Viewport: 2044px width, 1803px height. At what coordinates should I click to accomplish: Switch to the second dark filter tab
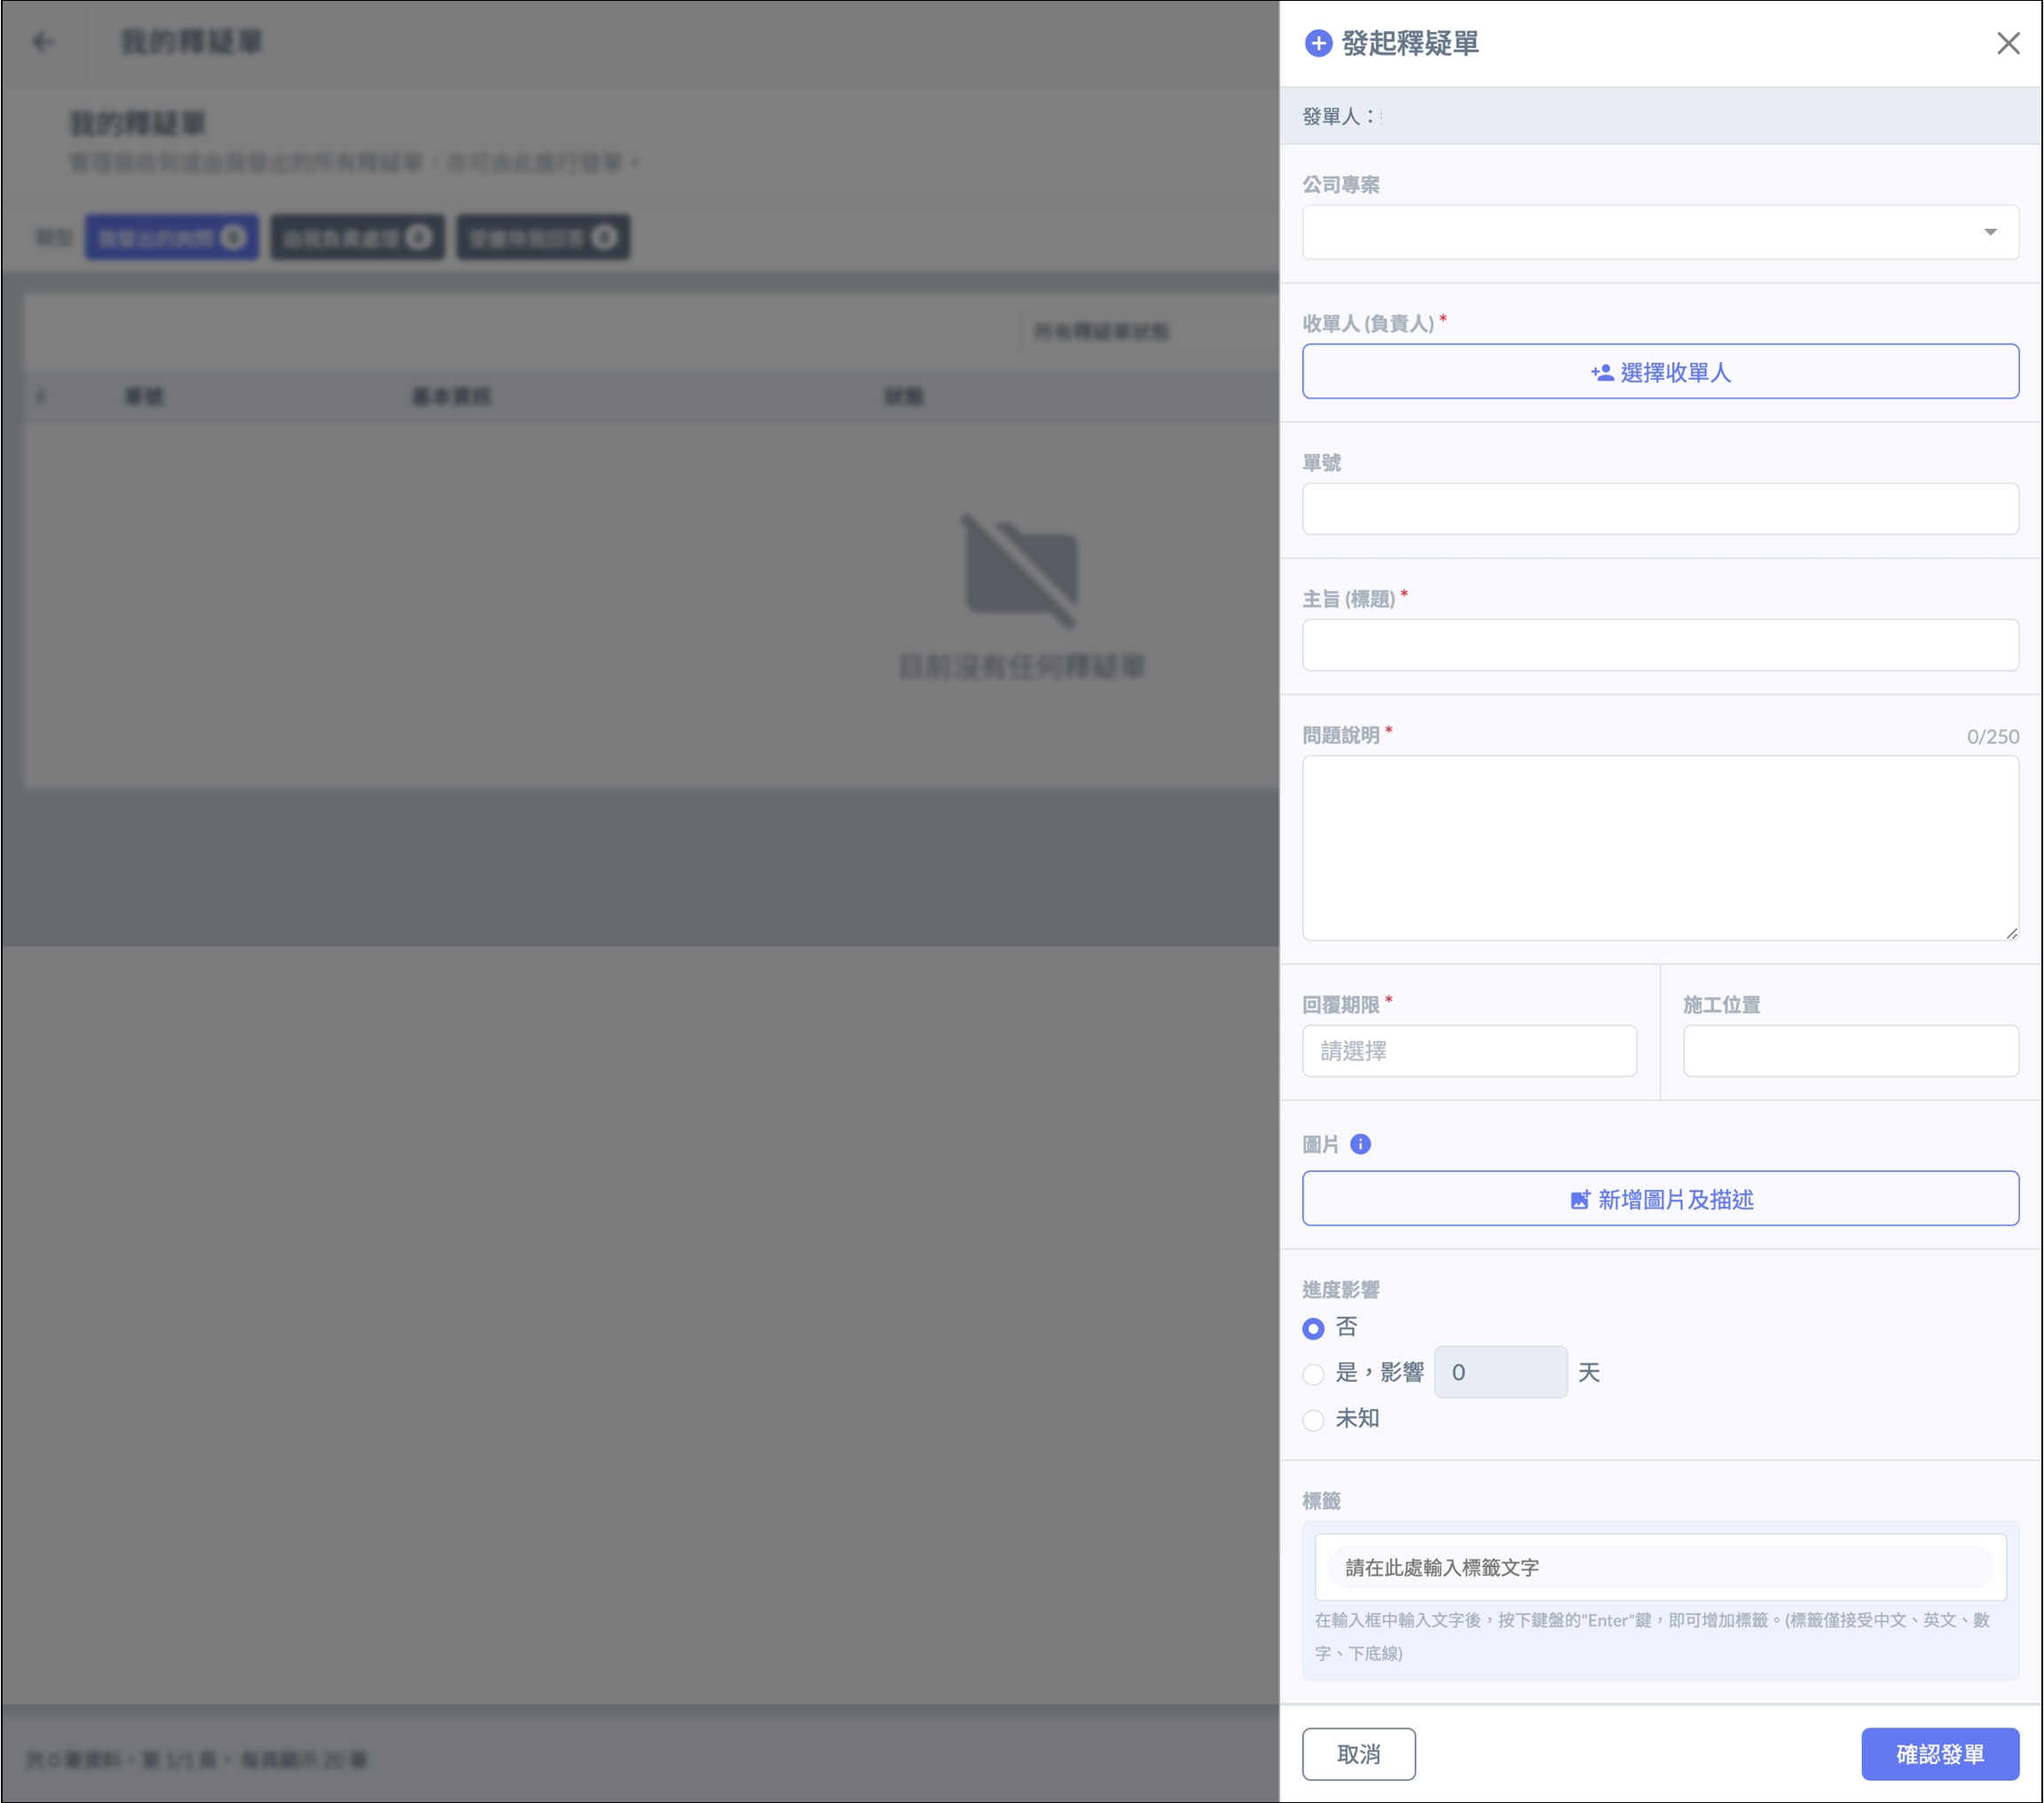[x=357, y=237]
